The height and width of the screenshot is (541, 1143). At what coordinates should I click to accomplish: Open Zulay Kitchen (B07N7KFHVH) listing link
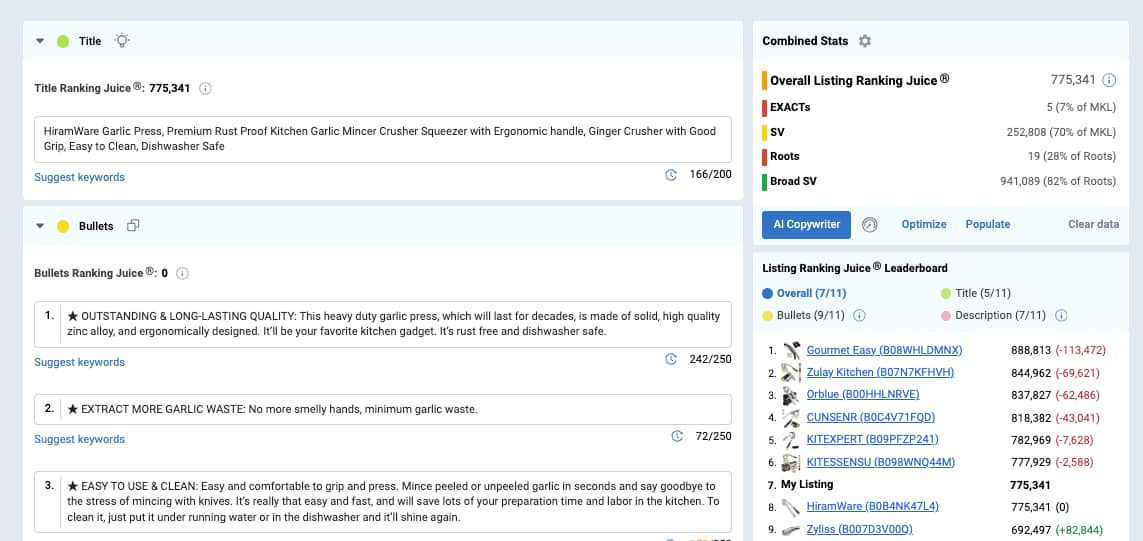pyautogui.click(x=880, y=373)
